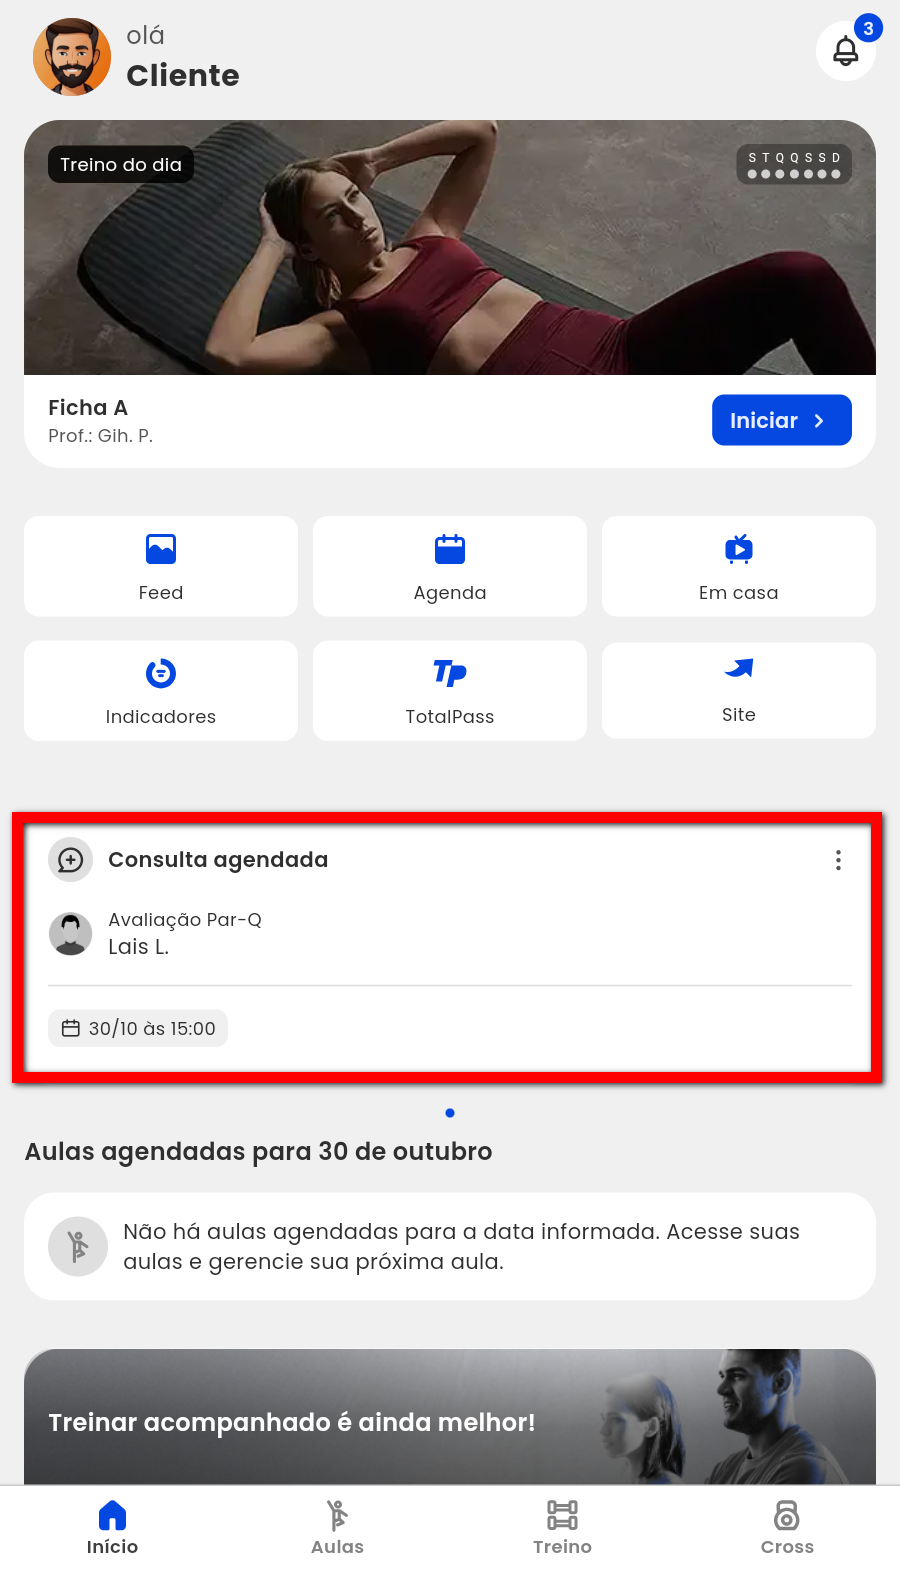Select the 30/10 às 15:00 date chip
The height and width of the screenshot is (1570, 900).
tap(138, 1028)
